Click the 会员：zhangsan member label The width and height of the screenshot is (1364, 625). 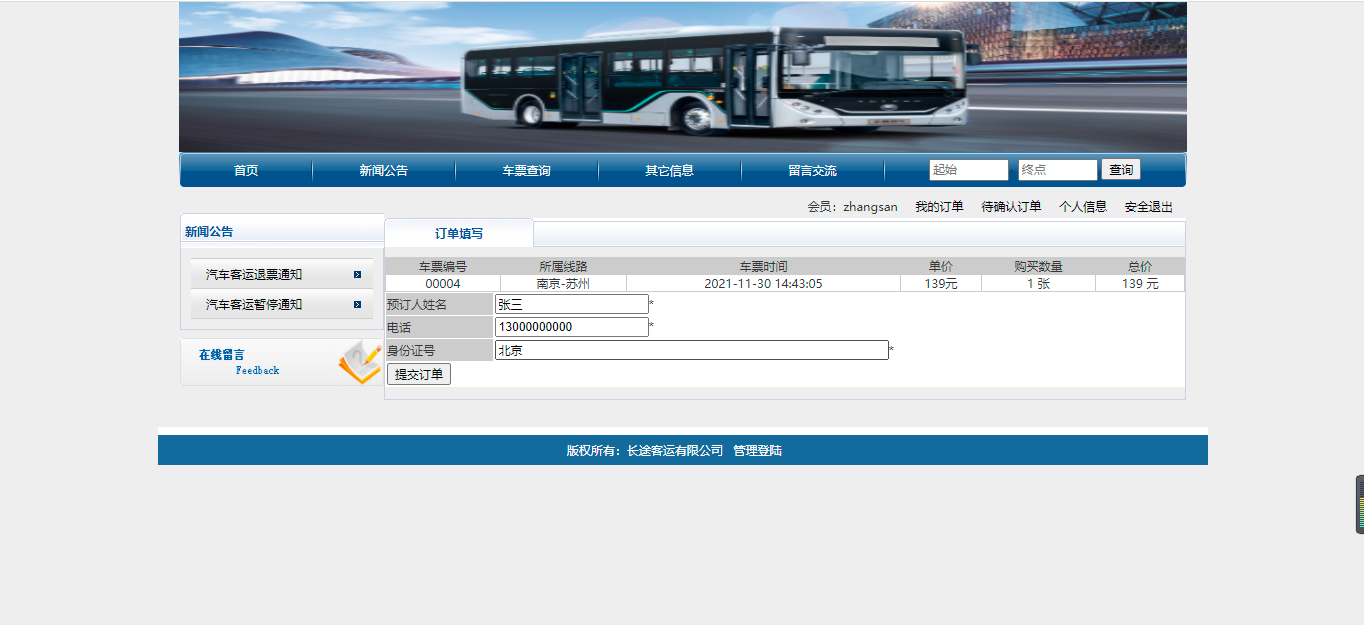[x=853, y=207]
